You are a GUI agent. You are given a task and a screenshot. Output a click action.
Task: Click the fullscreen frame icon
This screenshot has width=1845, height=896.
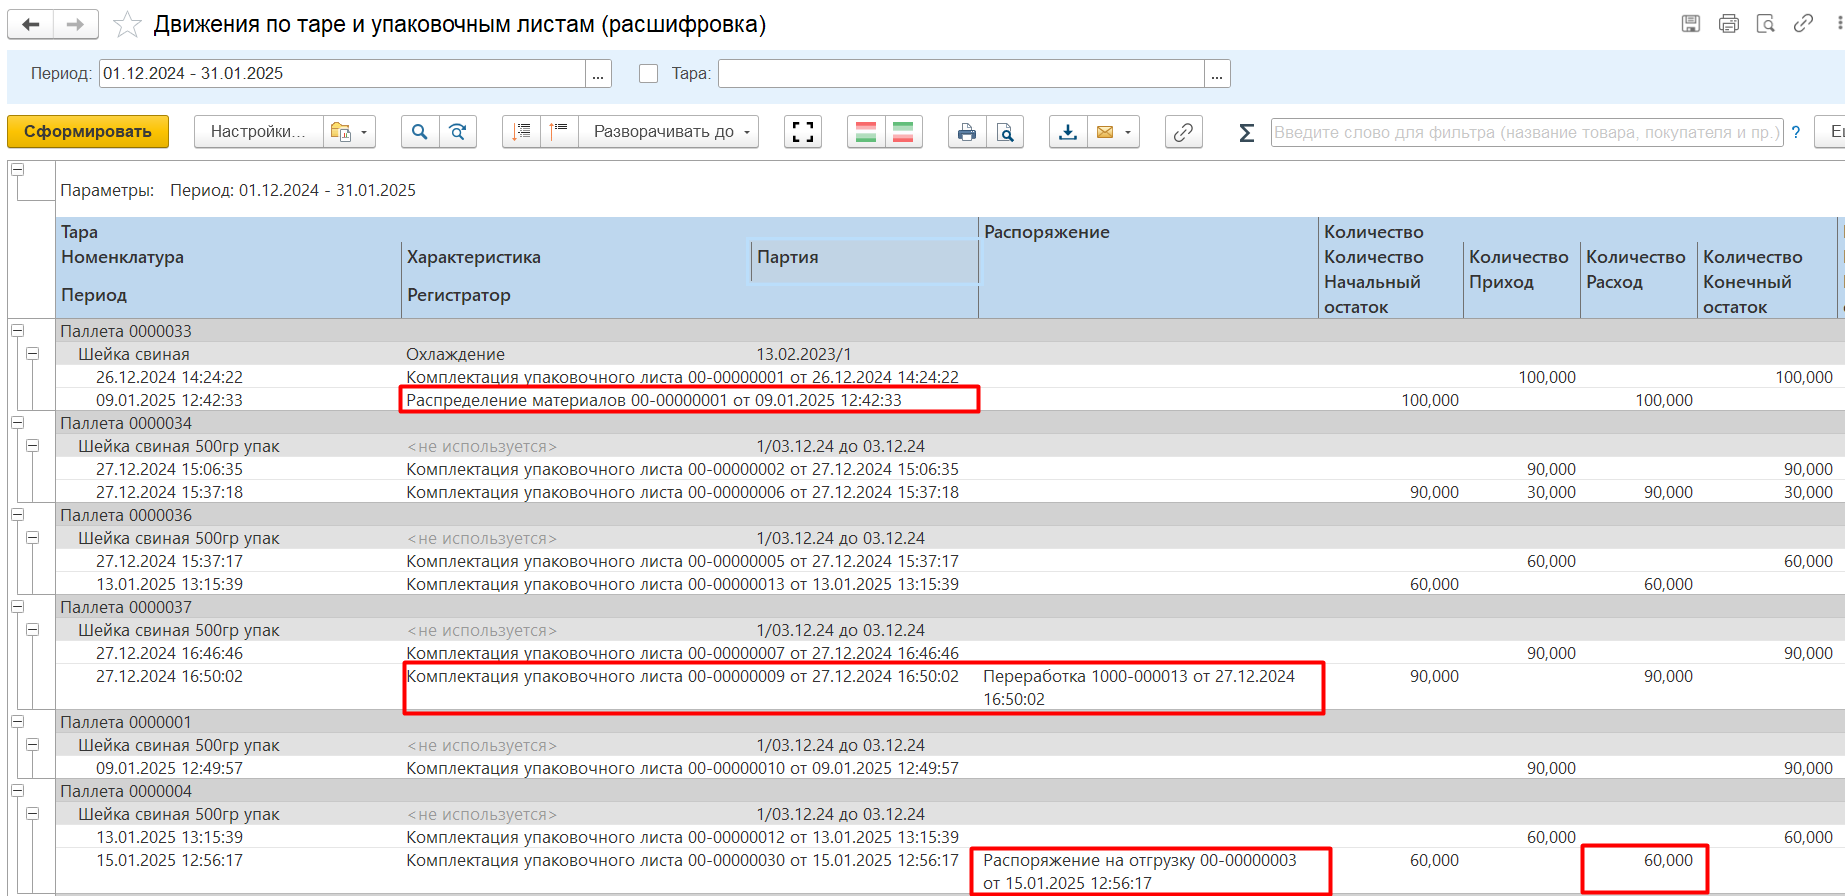point(803,132)
